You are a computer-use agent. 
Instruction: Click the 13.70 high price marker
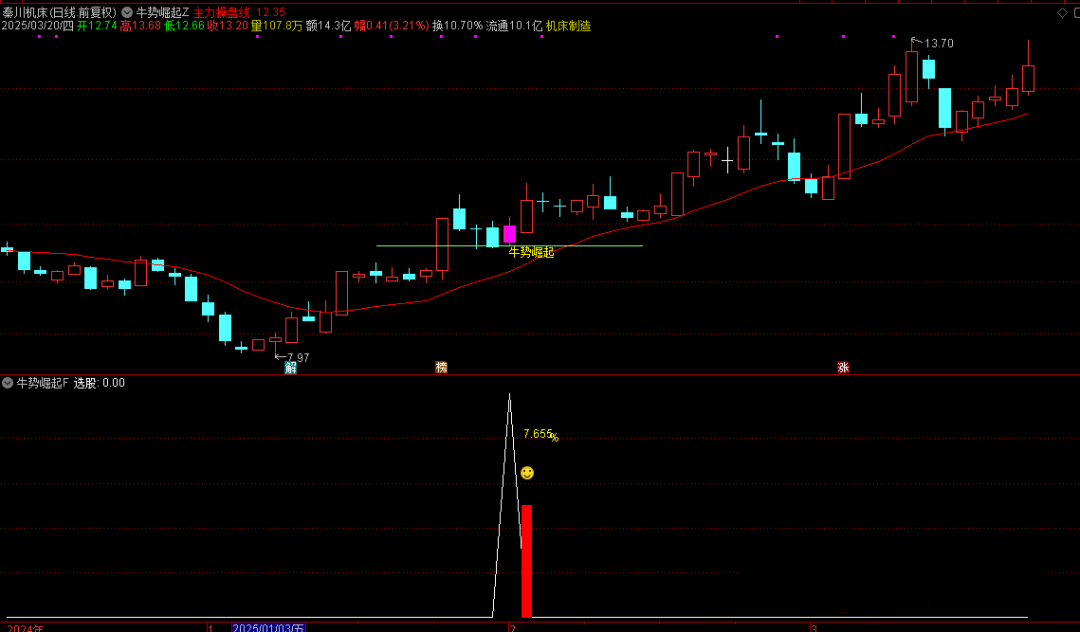pos(936,43)
